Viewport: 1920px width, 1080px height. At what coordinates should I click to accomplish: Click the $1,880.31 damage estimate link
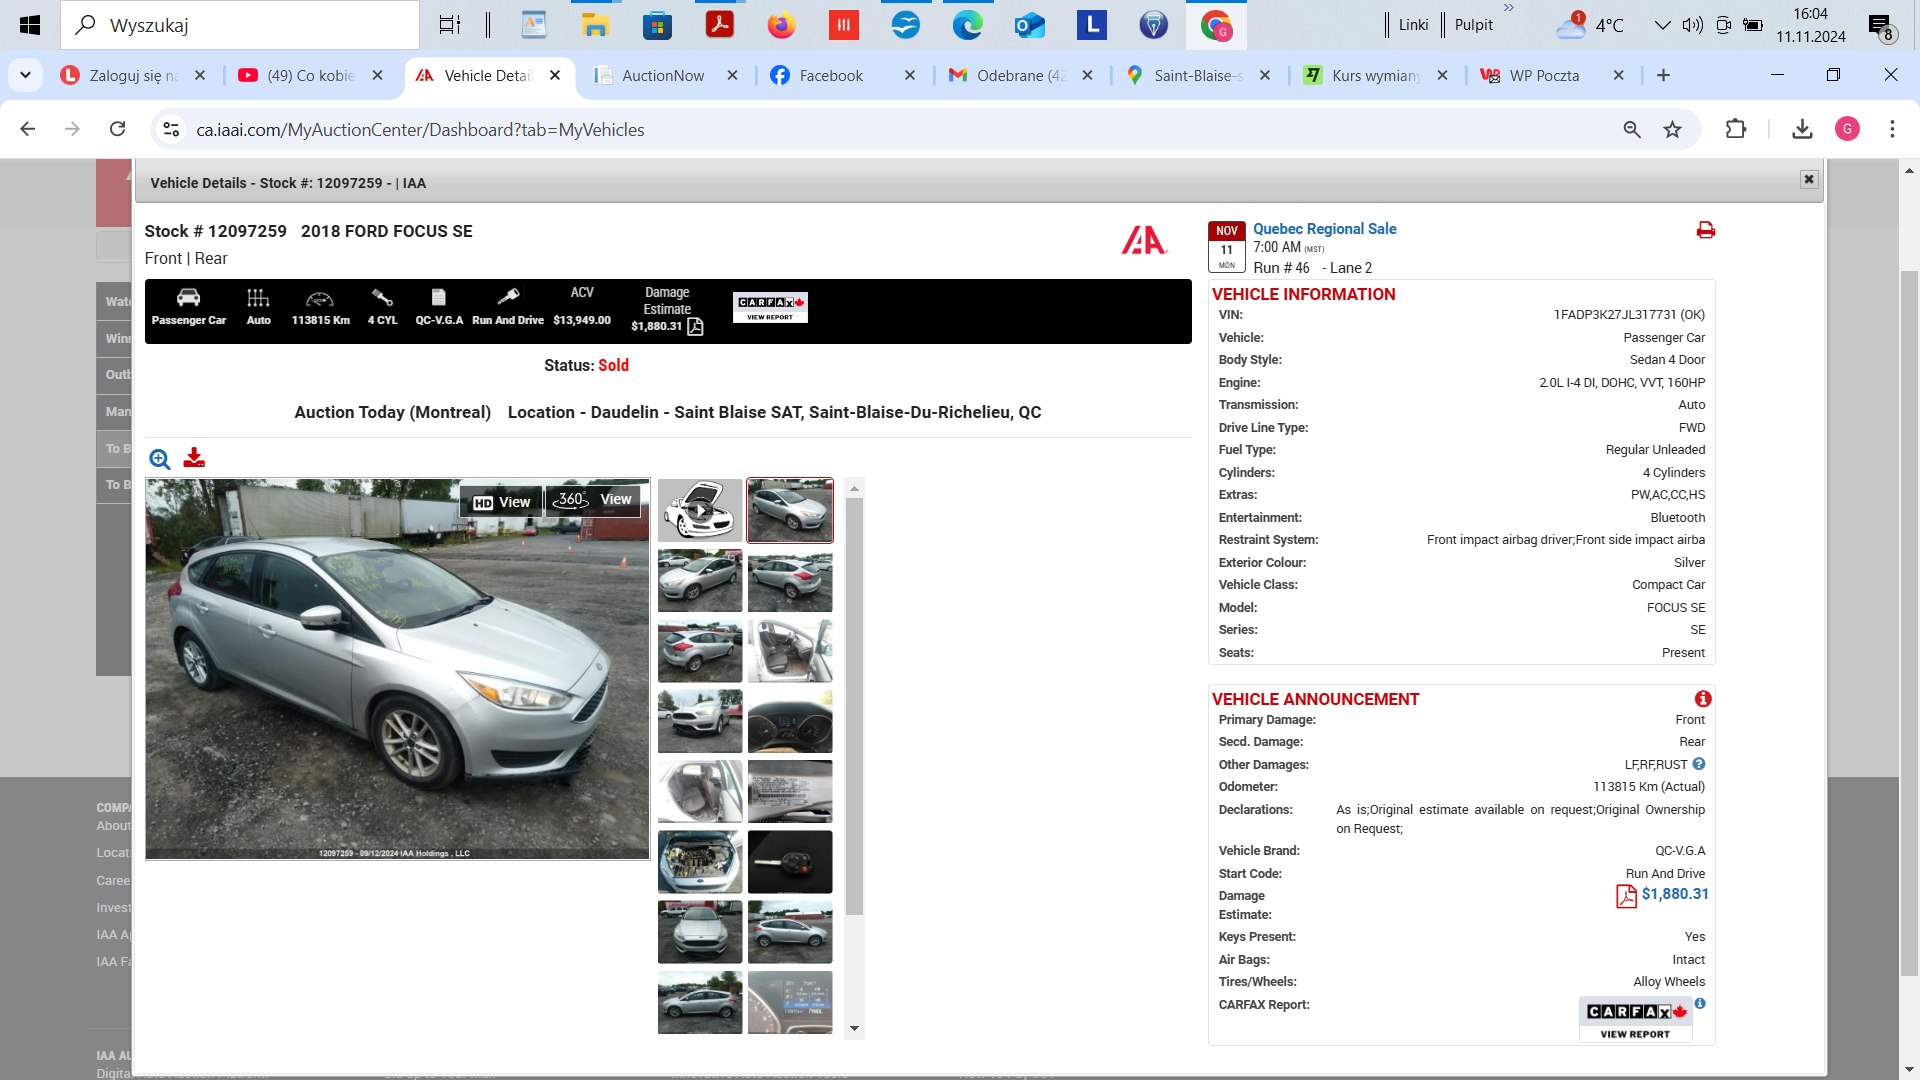[x=1675, y=894]
